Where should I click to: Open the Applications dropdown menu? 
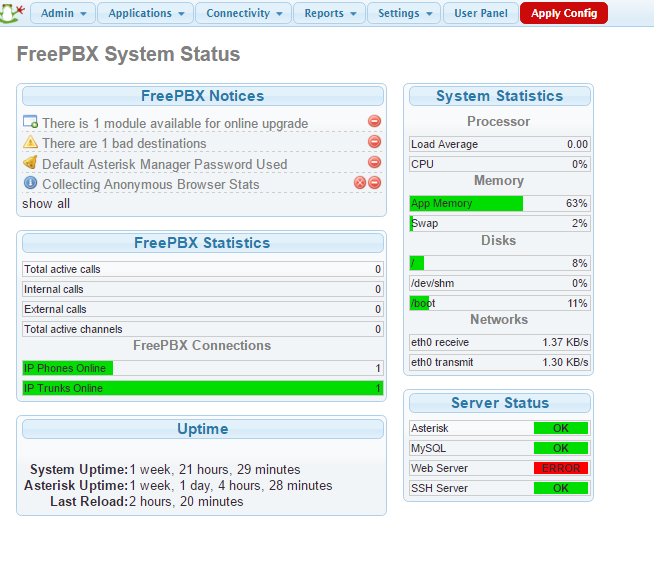(146, 13)
